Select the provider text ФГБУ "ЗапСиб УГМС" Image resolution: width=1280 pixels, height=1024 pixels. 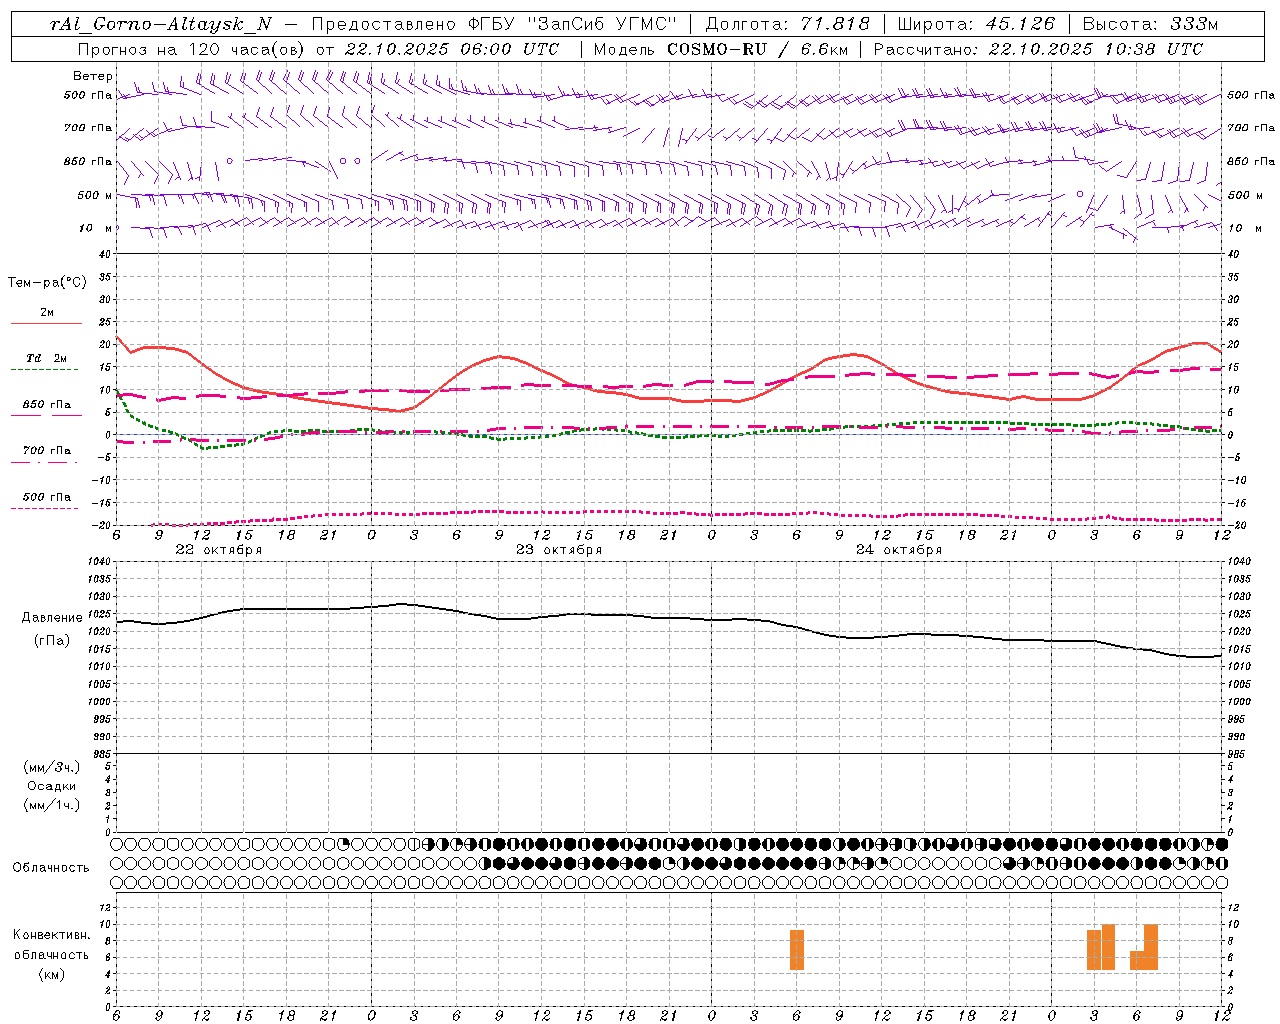point(573,24)
